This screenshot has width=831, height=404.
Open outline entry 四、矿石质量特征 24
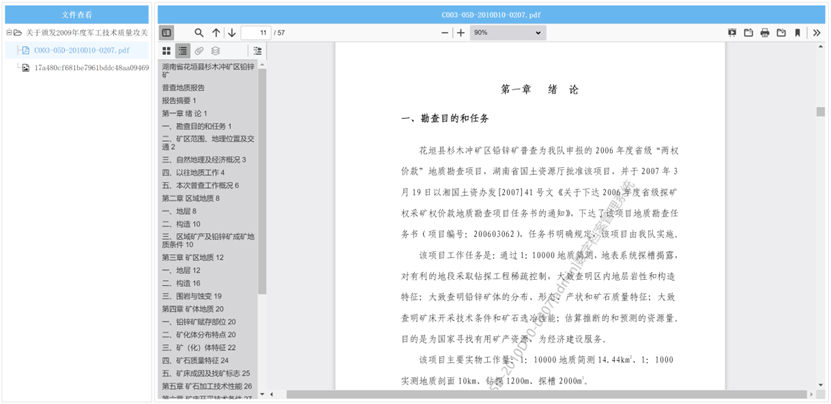[x=195, y=361]
